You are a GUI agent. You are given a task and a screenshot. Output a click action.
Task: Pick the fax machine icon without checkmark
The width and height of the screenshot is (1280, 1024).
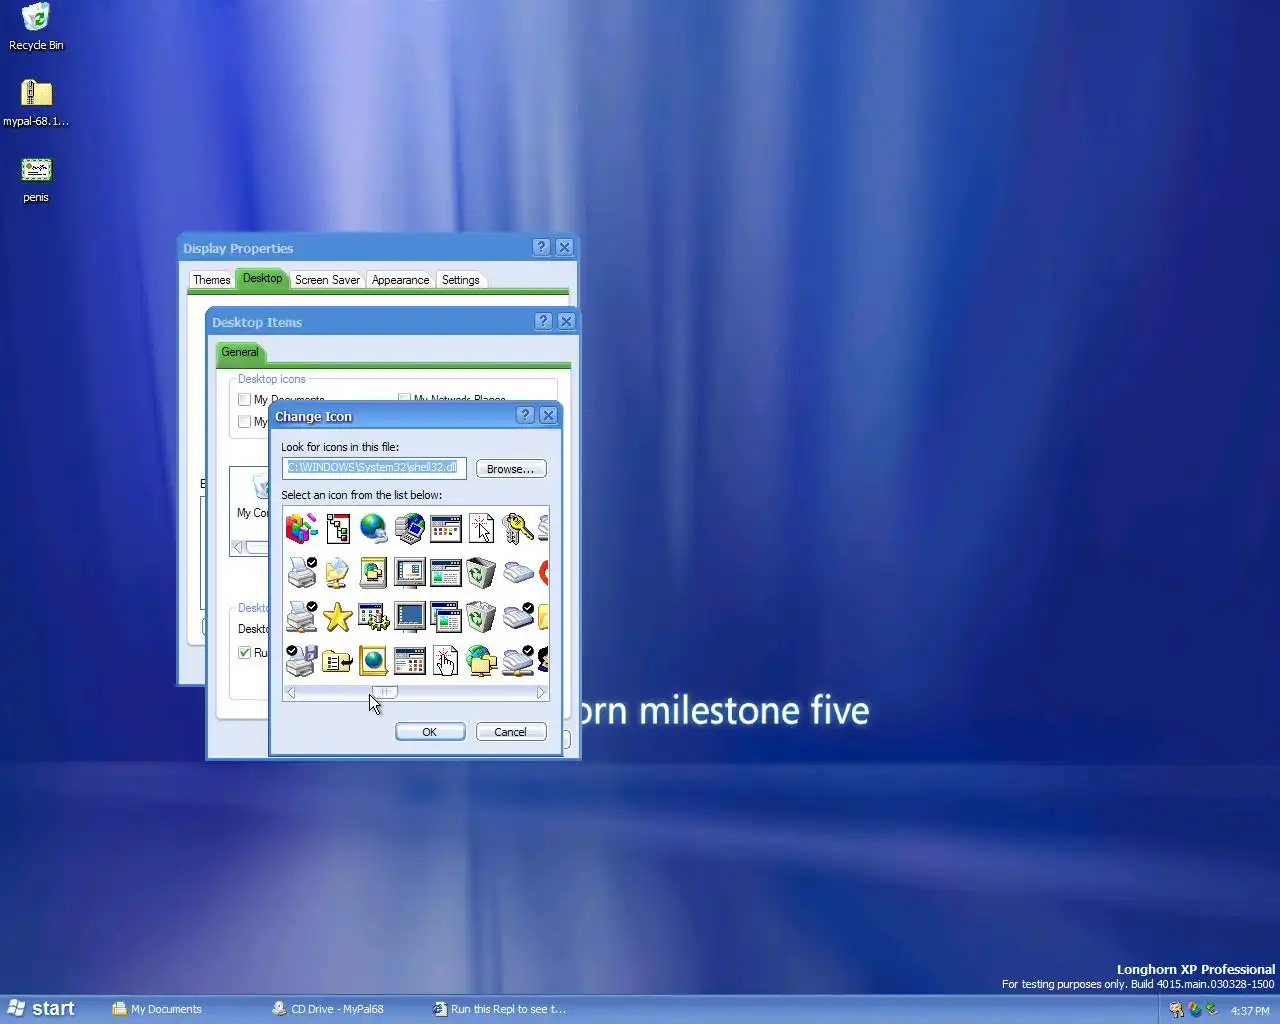517,573
